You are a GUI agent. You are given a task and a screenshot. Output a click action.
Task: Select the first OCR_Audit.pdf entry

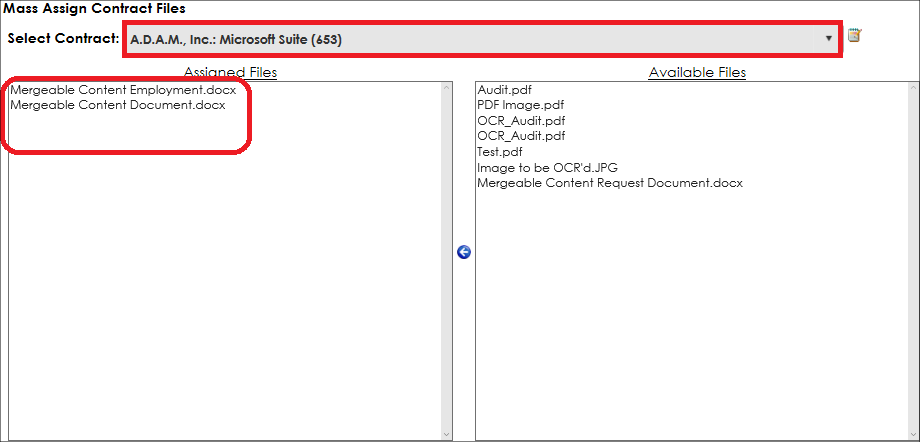(521, 121)
